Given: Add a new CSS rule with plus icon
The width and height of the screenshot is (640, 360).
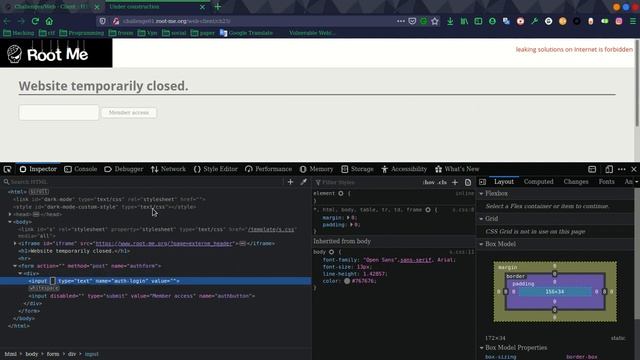Looking at the screenshot, I should tap(455, 182).
